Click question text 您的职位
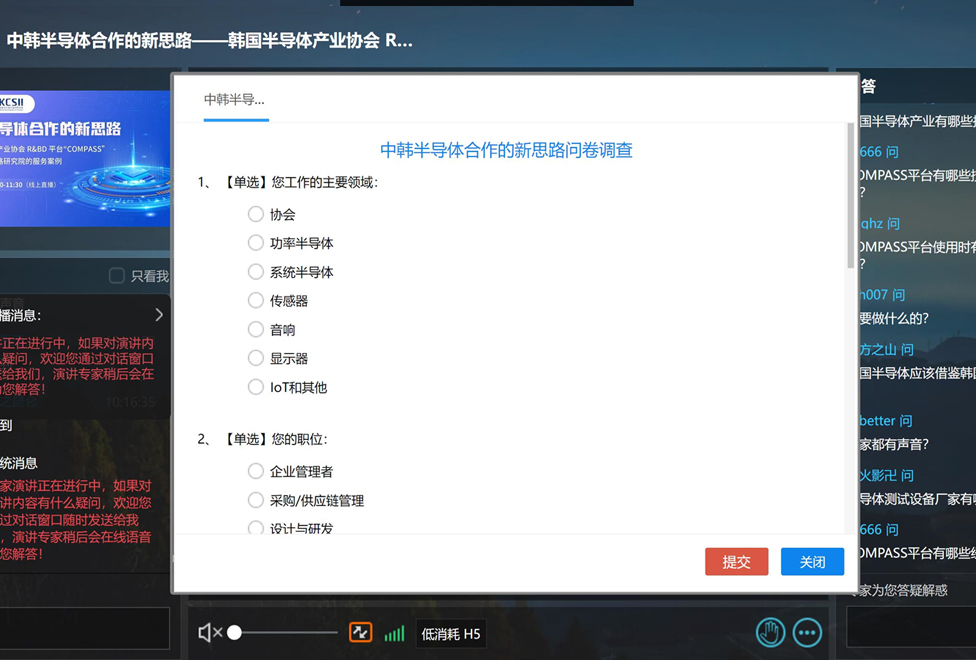Screen dimensions: 976x660 299,440
